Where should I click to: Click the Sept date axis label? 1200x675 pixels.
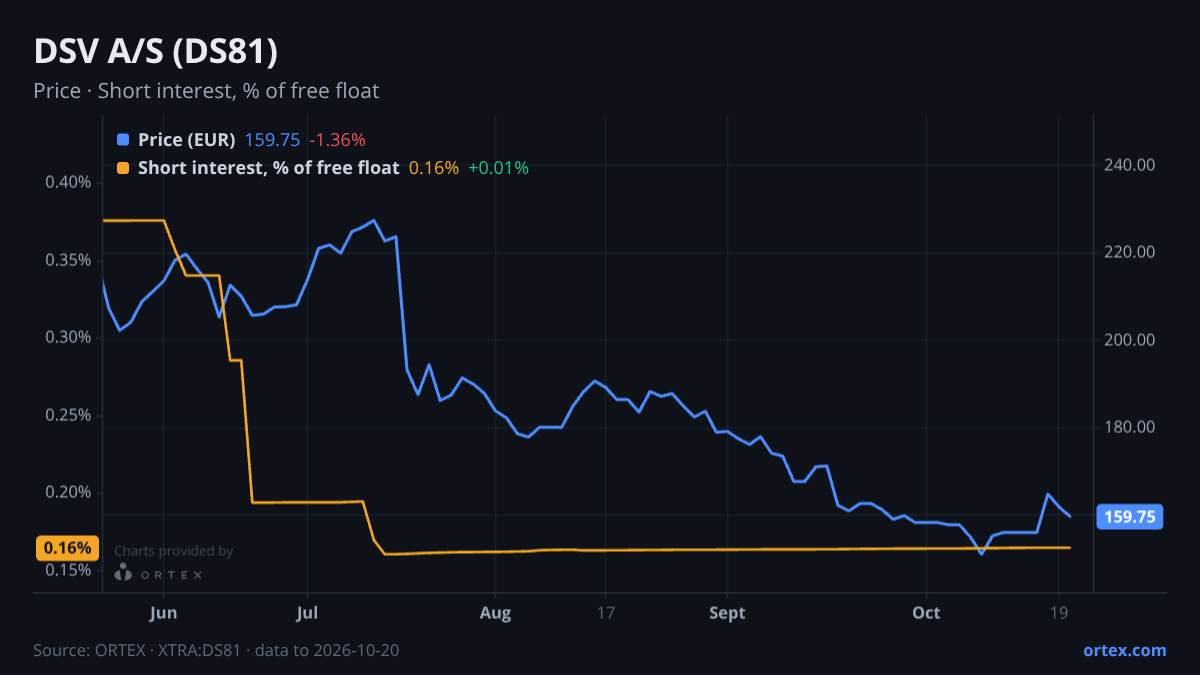click(x=727, y=613)
